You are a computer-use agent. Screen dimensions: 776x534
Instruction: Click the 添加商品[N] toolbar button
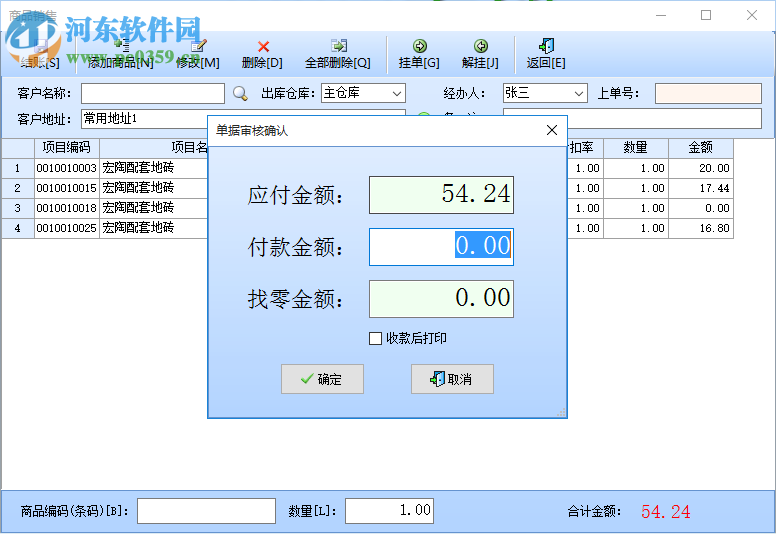(120, 54)
